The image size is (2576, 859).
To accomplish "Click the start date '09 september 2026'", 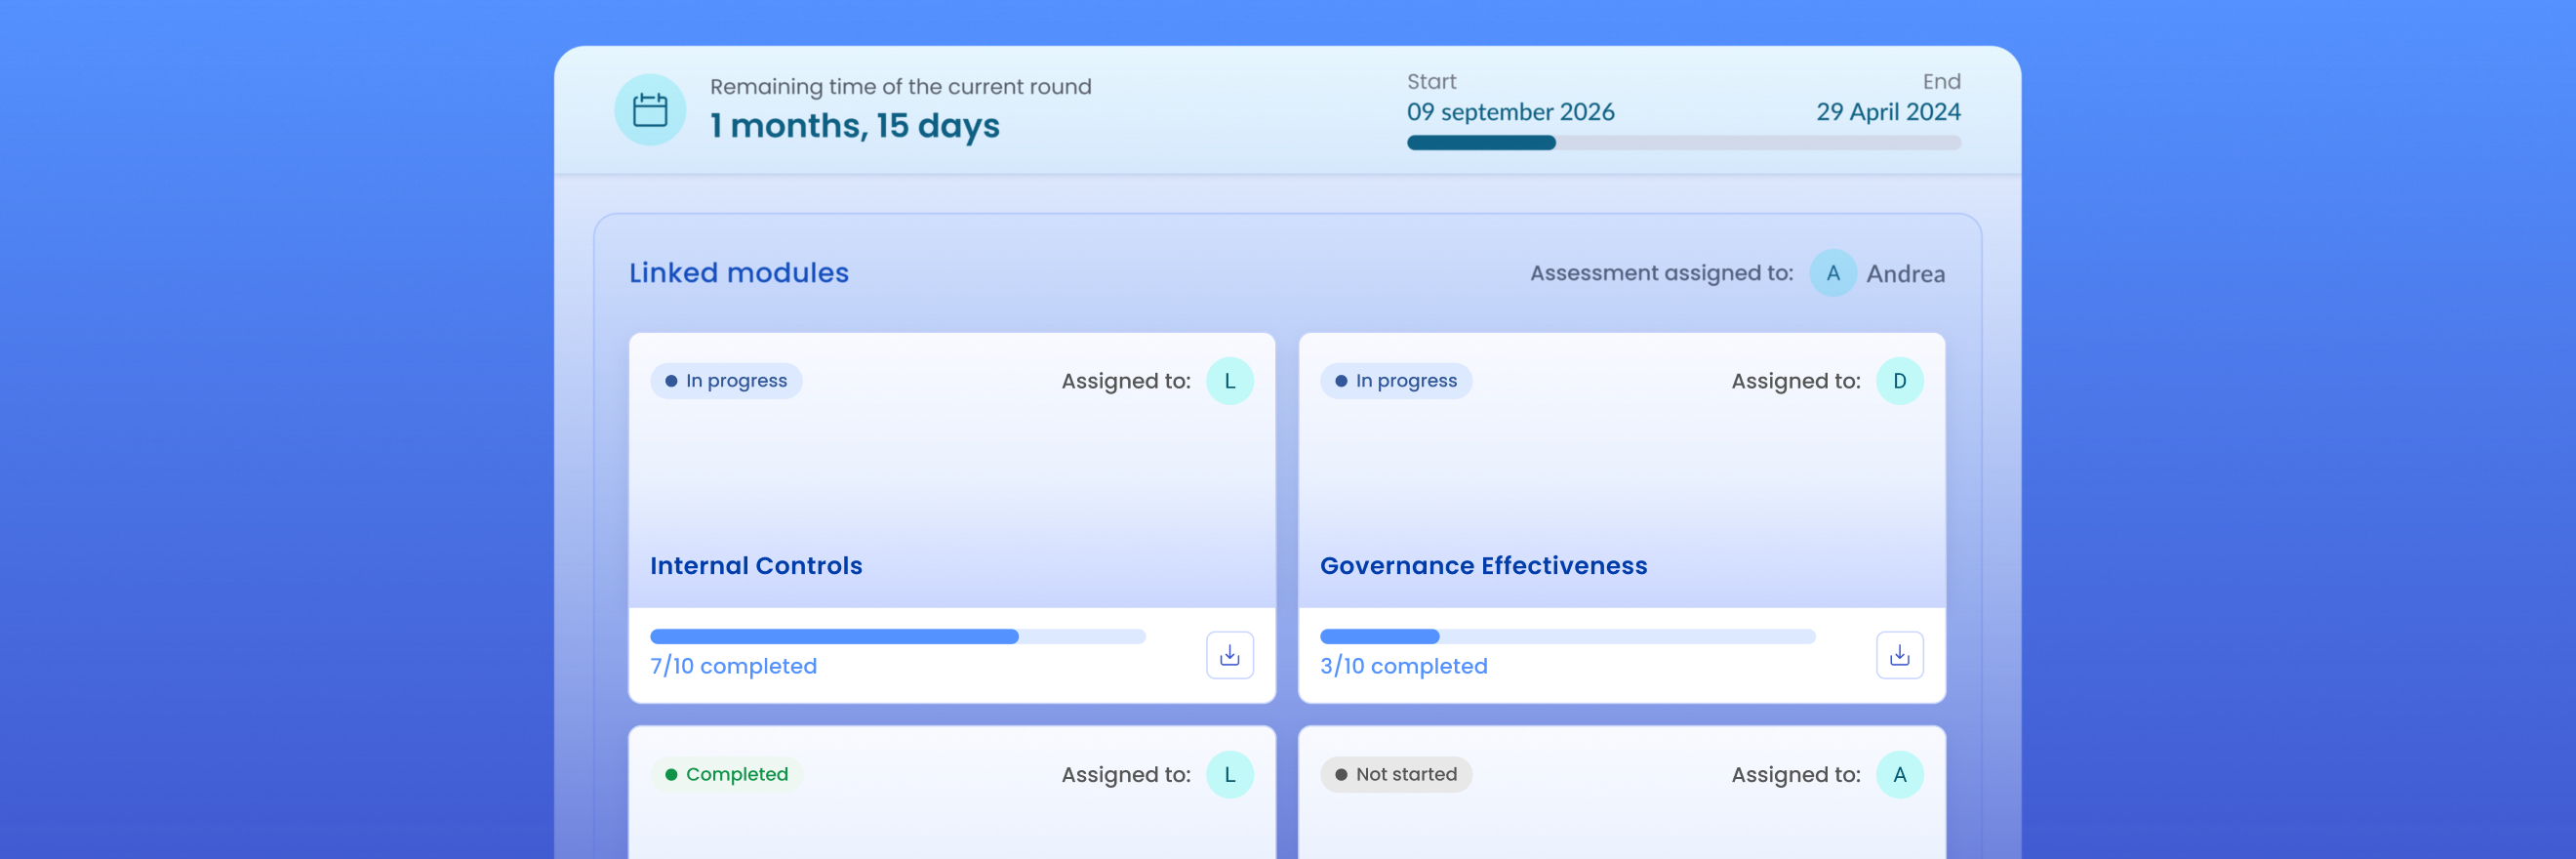I will tap(1510, 112).
